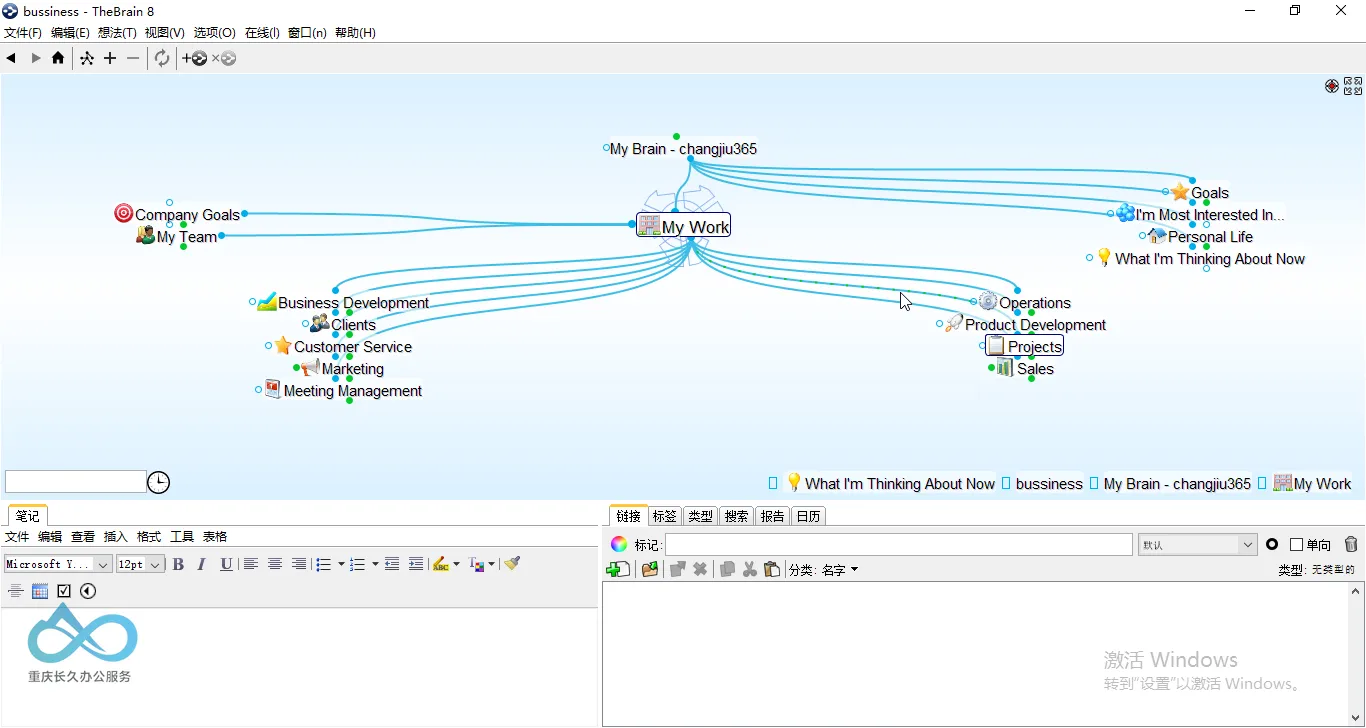Click the text color swatch icon
Image resolution: width=1366 pixels, height=728 pixels.
pyautogui.click(x=476, y=564)
